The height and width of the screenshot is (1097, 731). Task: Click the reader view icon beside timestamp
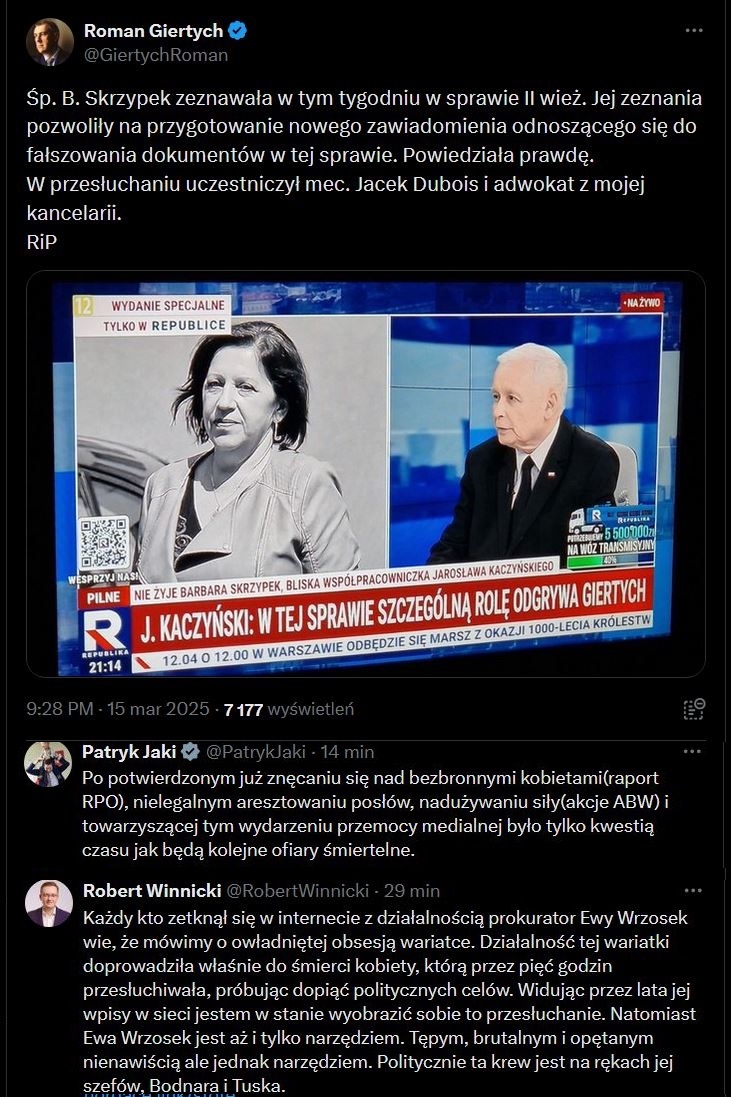[693, 709]
